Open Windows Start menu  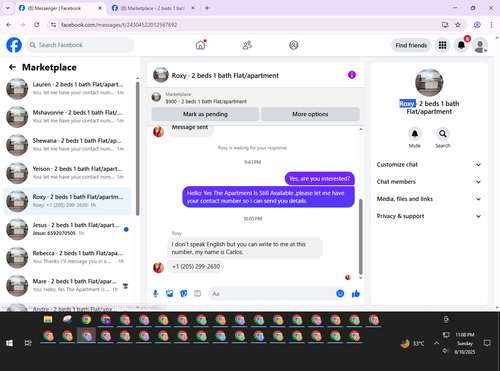(9, 343)
